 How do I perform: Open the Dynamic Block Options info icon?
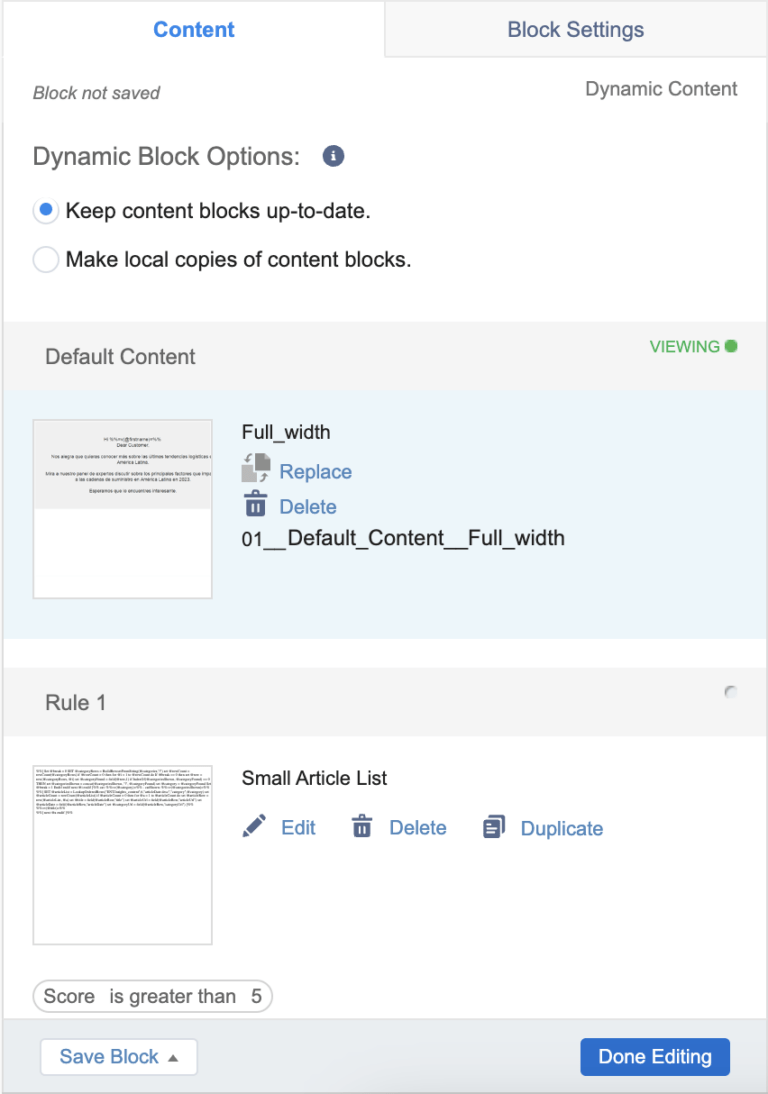click(x=333, y=156)
